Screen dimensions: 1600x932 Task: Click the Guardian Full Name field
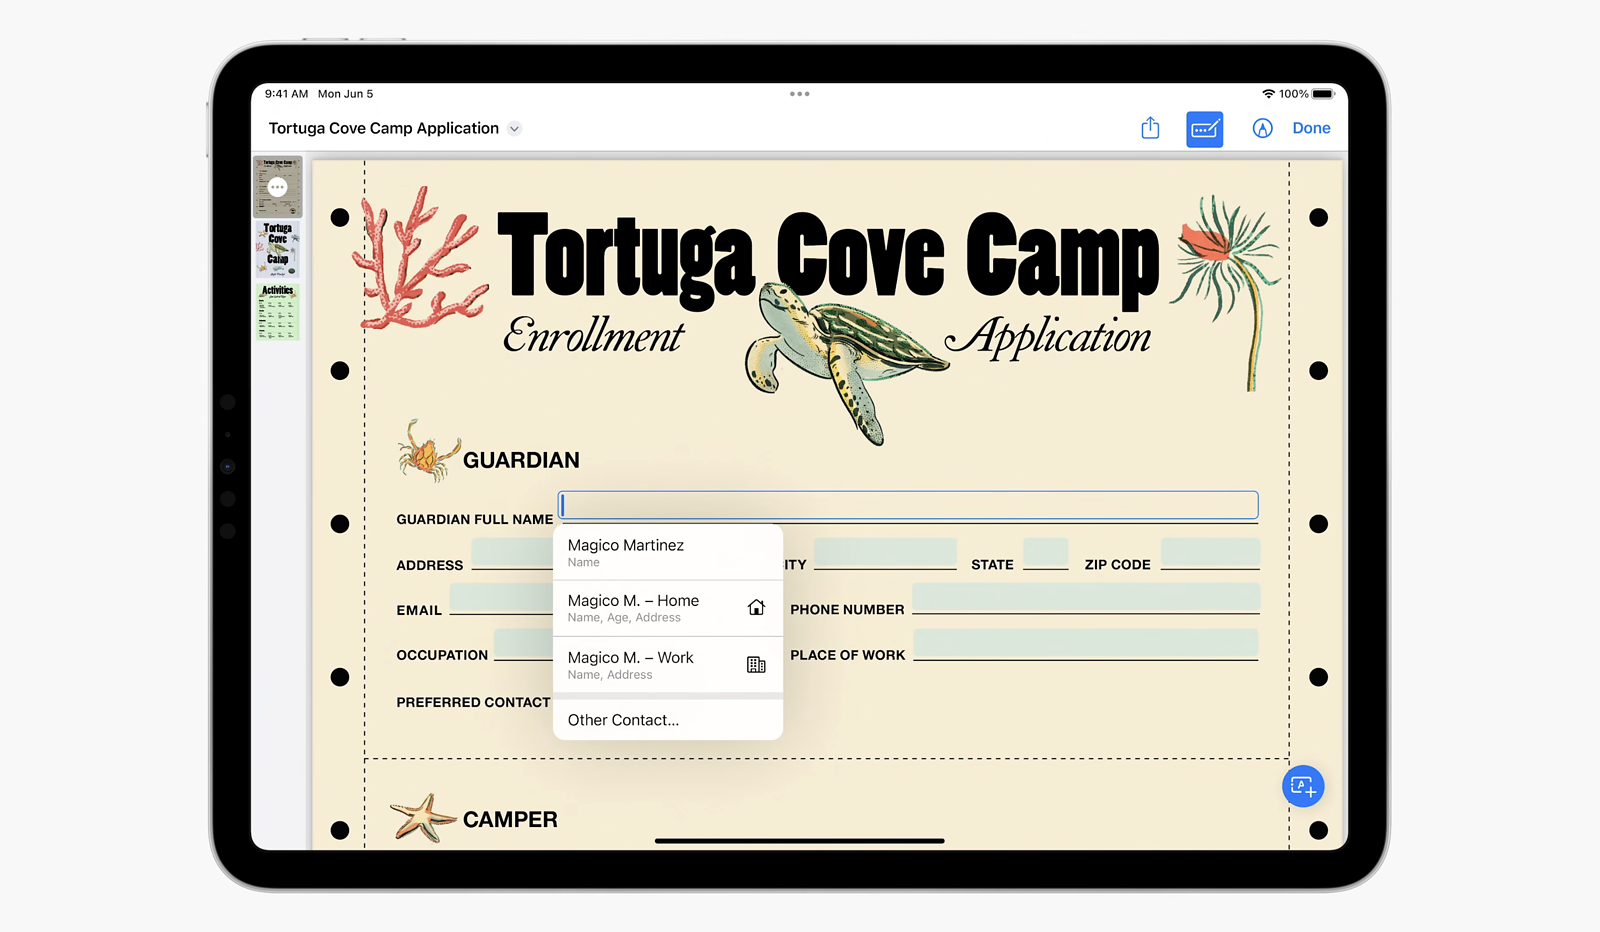point(908,505)
